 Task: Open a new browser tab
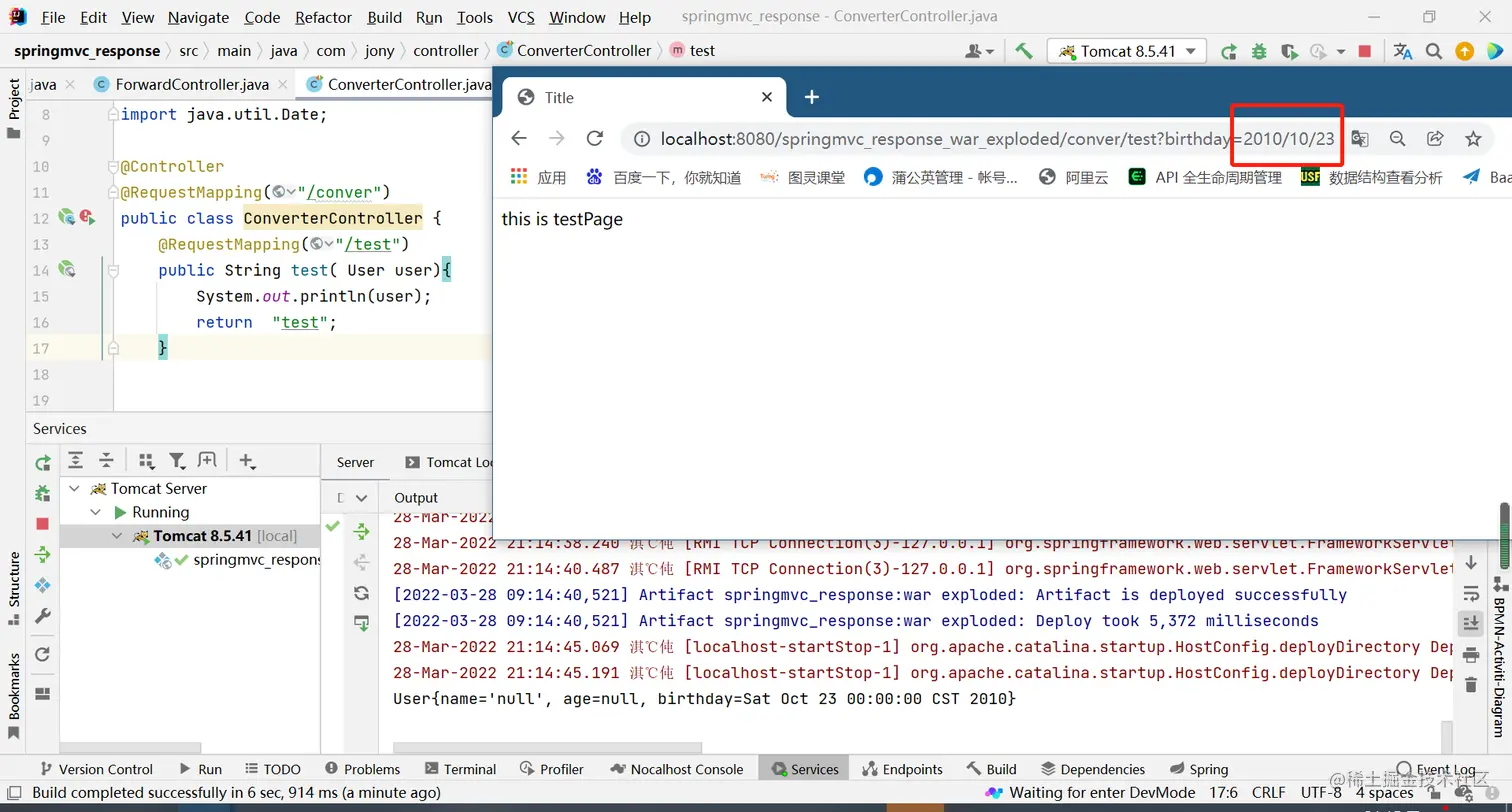coord(812,97)
